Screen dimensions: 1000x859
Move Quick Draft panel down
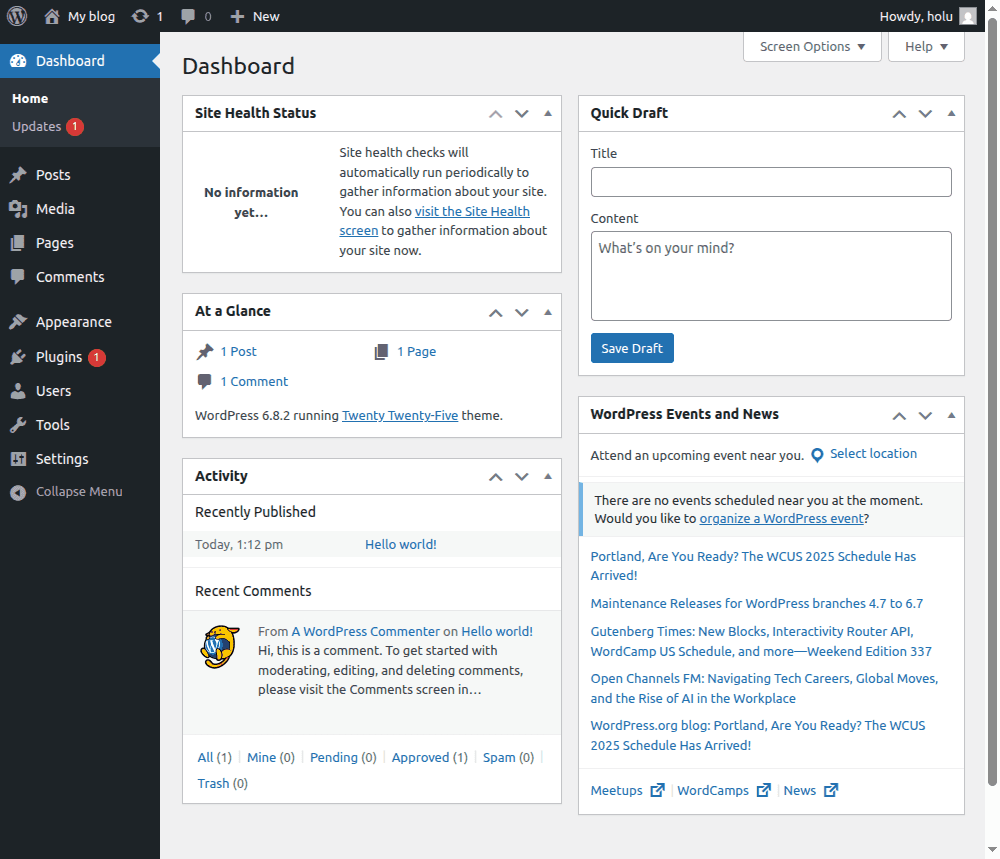click(925, 114)
